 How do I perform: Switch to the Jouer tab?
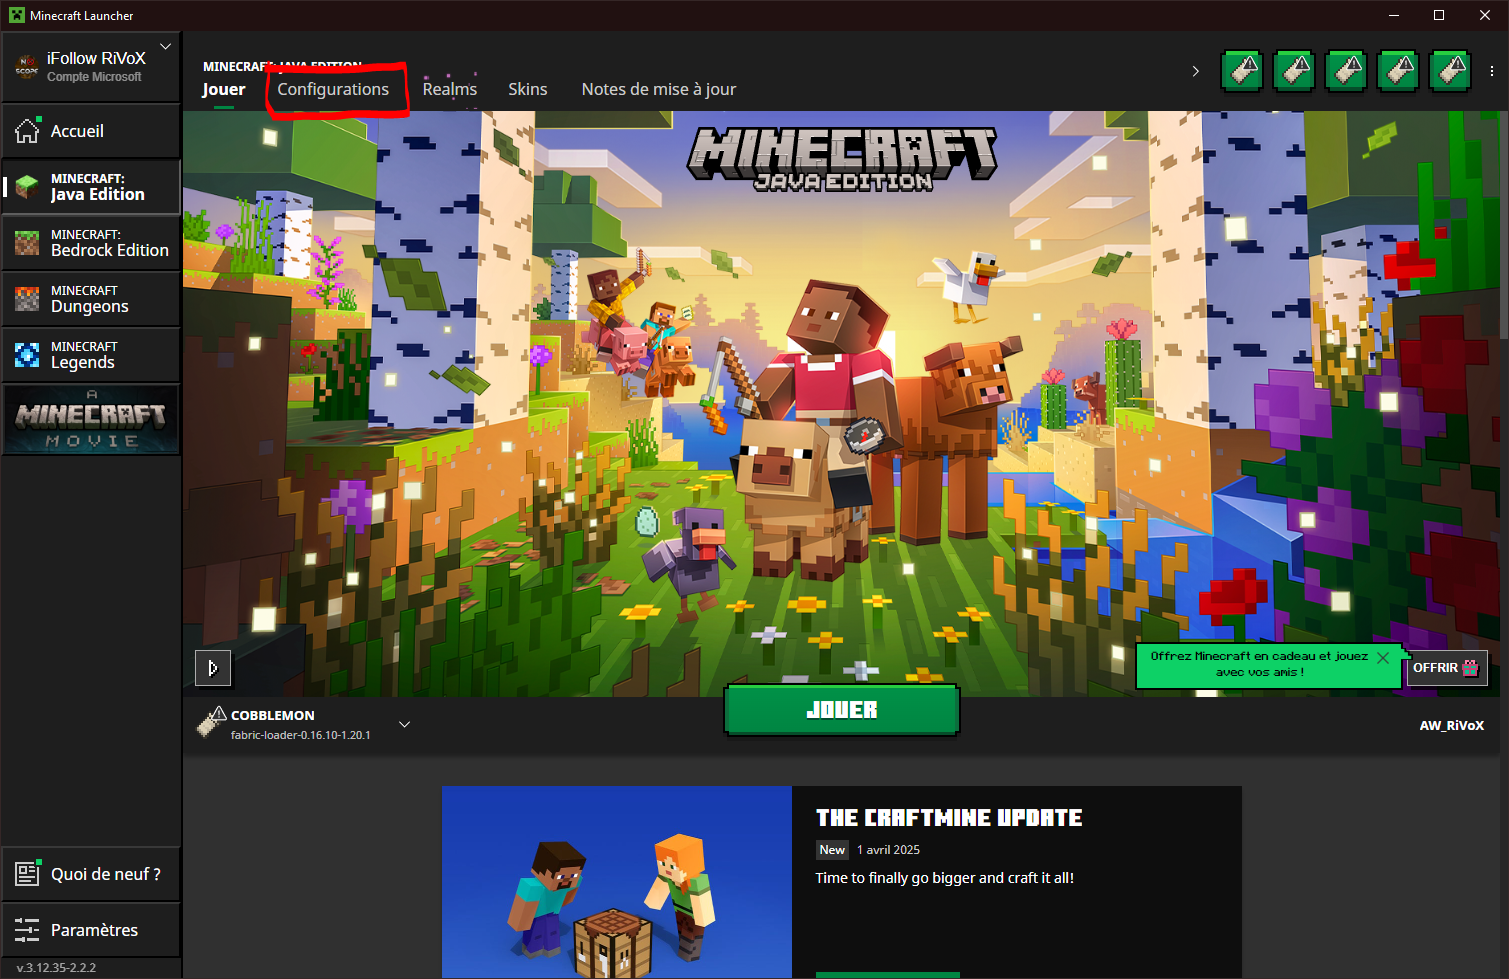tap(223, 89)
